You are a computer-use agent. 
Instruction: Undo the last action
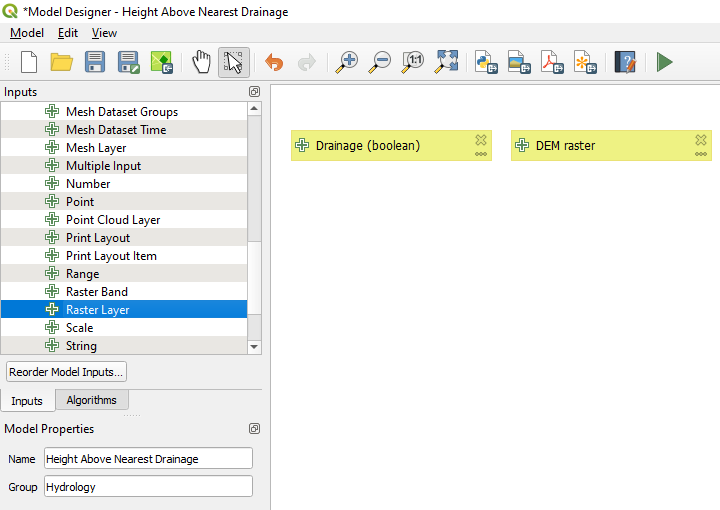pyautogui.click(x=274, y=62)
